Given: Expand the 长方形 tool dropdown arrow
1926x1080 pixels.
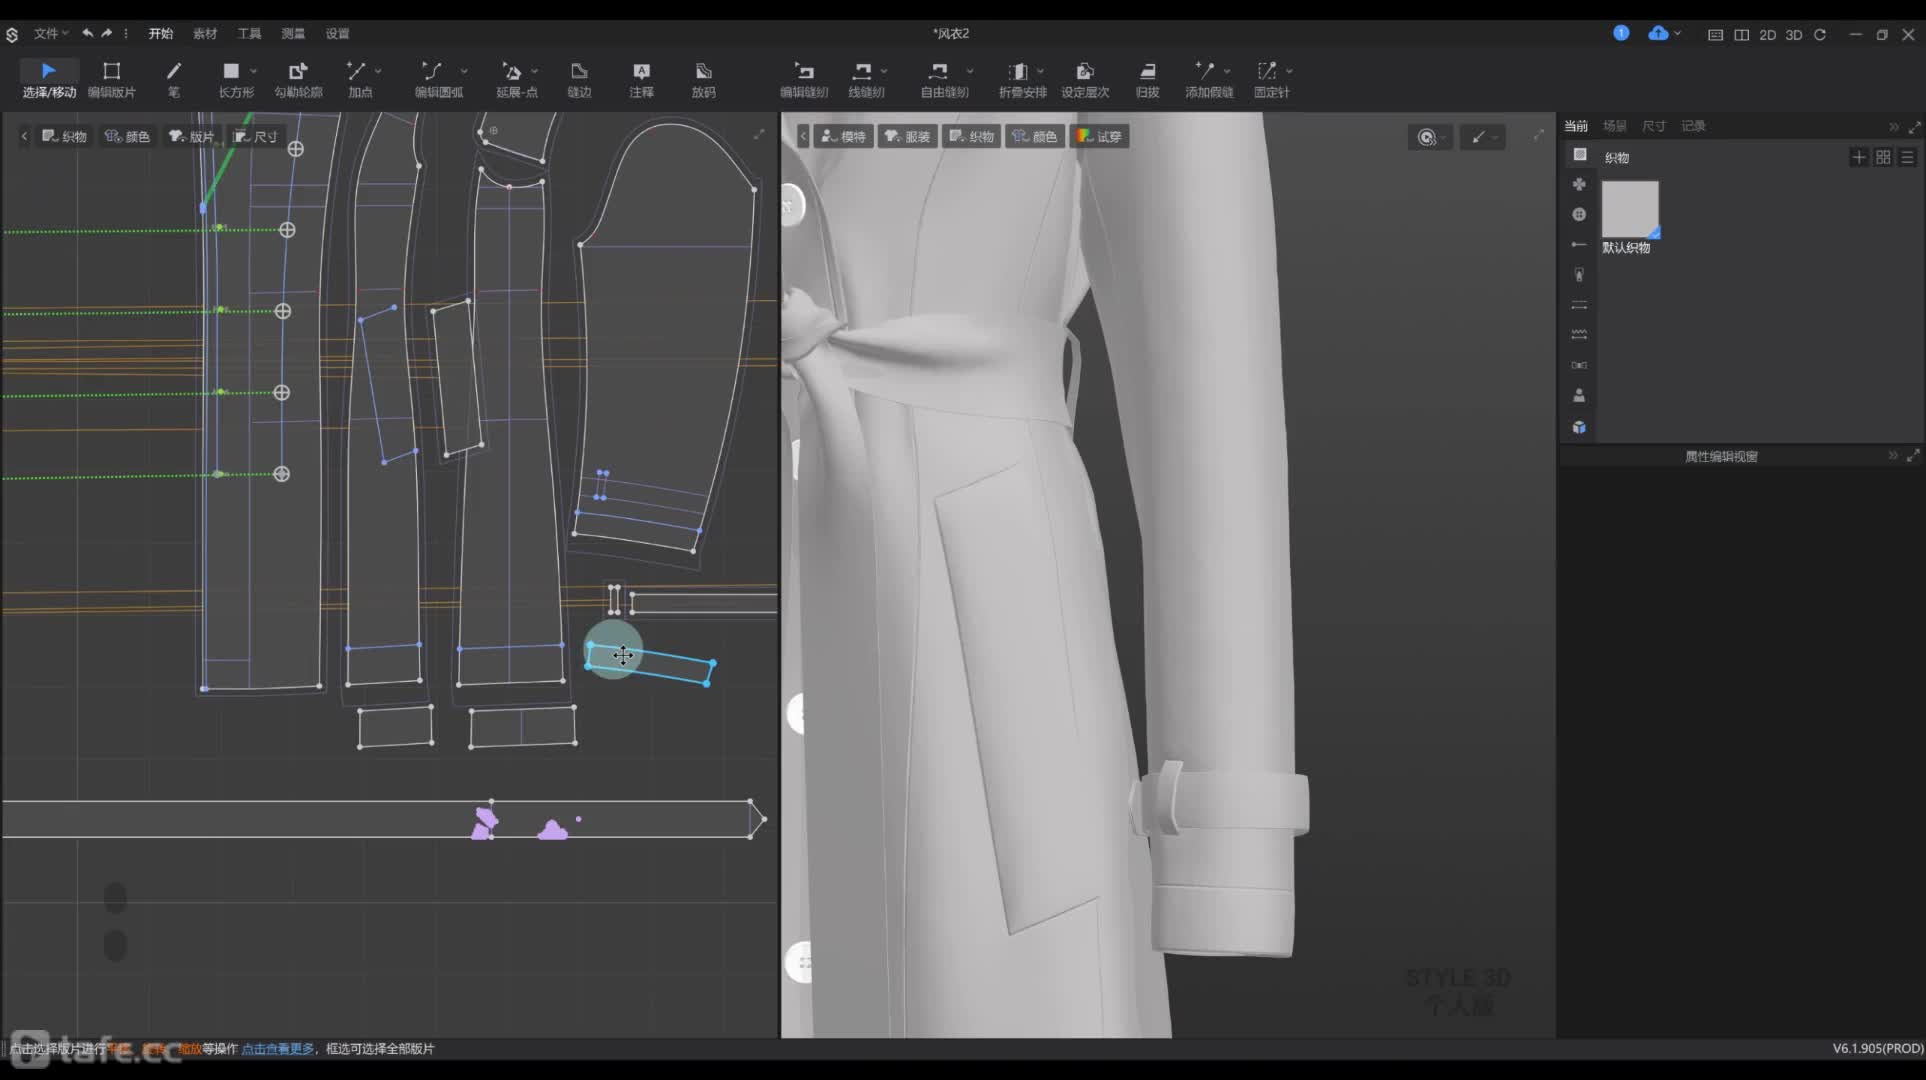Looking at the screenshot, I should (254, 71).
